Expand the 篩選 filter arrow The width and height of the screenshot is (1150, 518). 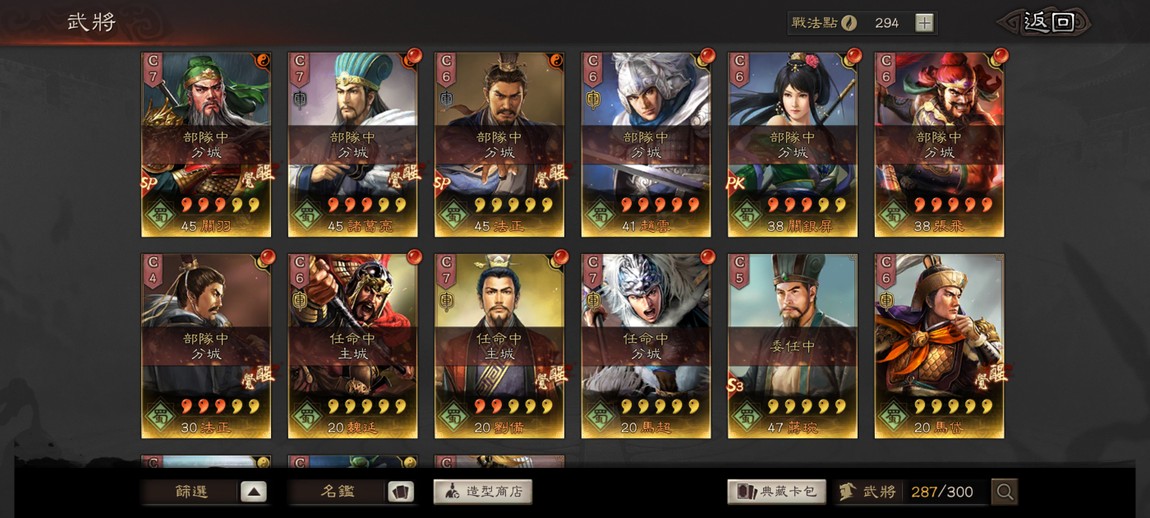click(x=253, y=492)
